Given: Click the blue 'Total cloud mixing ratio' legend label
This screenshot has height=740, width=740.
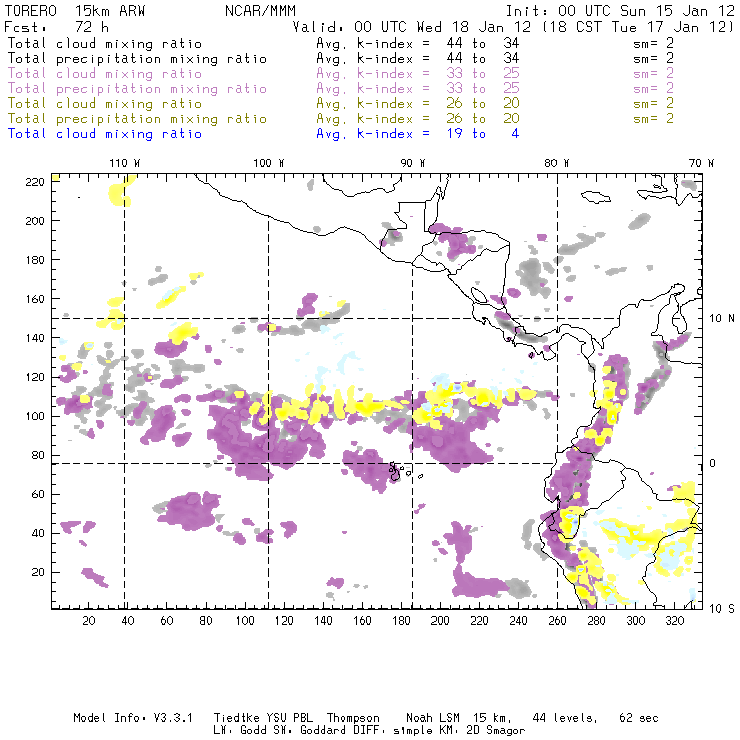Looking at the screenshot, I should click(x=105, y=134).
